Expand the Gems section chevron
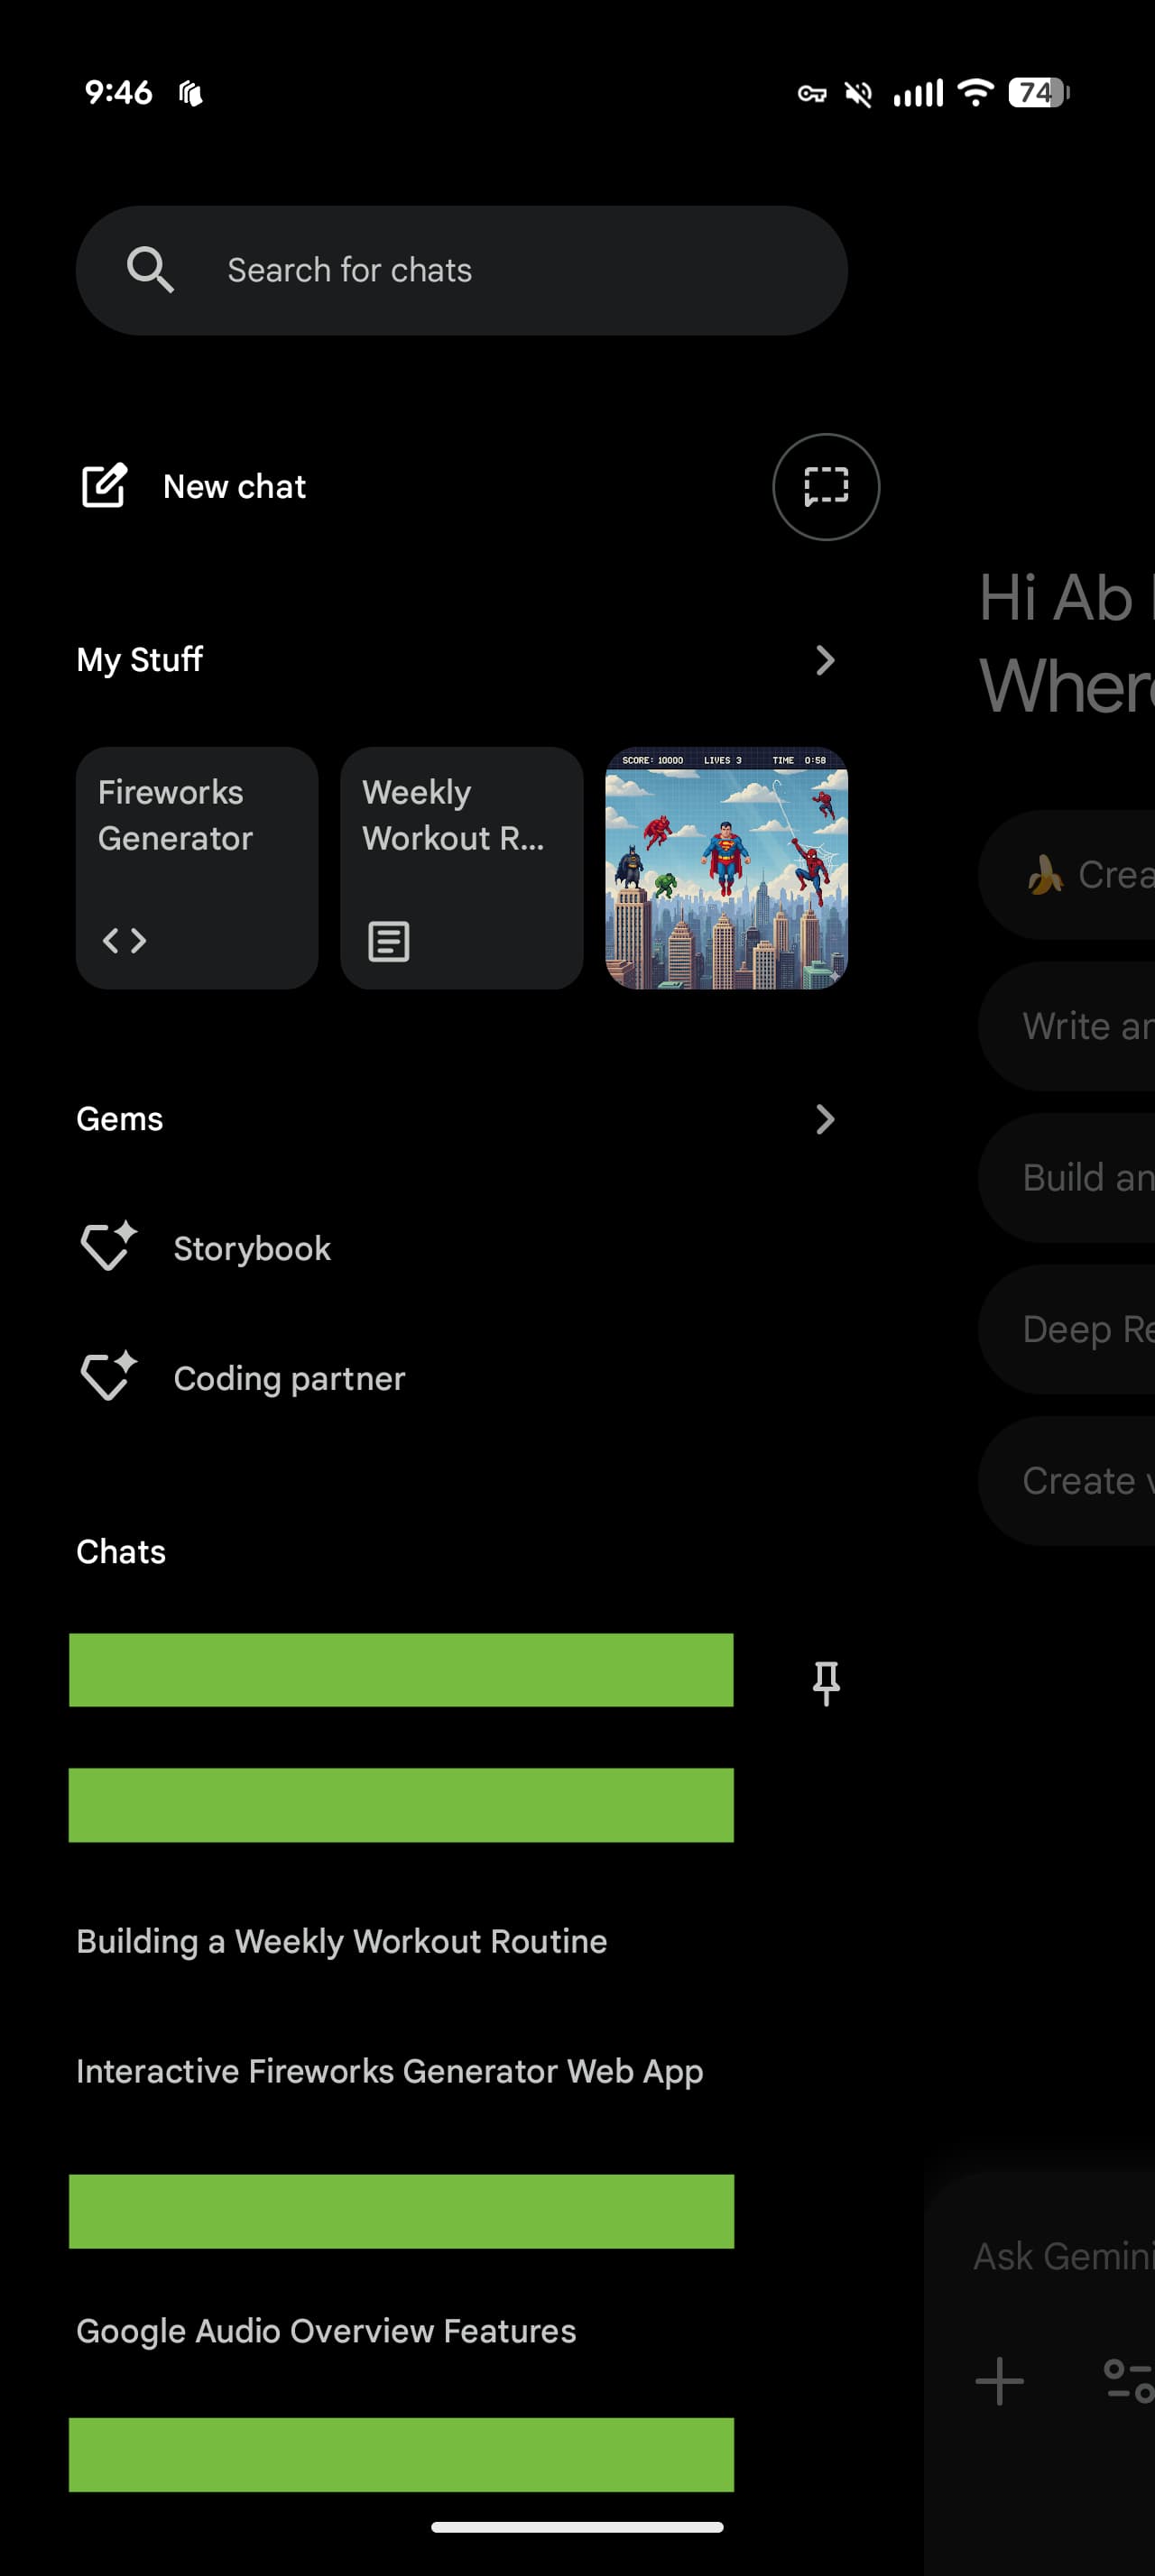1155x2576 pixels. (825, 1119)
